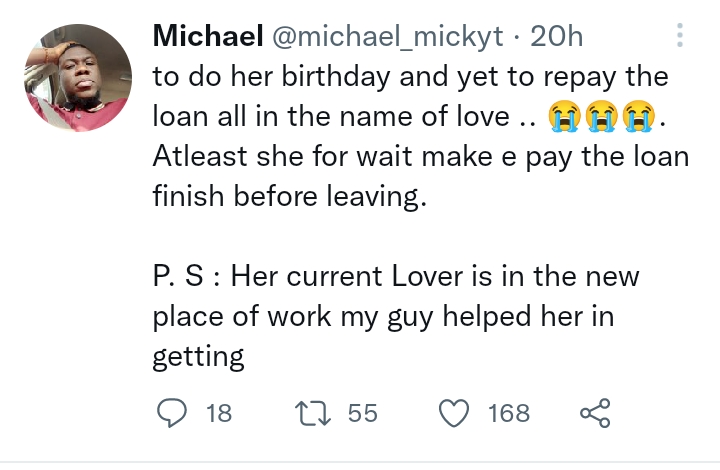Click the 'P. S : Her current Lover' line
Screen dimensions: 720x470
(x=395, y=275)
